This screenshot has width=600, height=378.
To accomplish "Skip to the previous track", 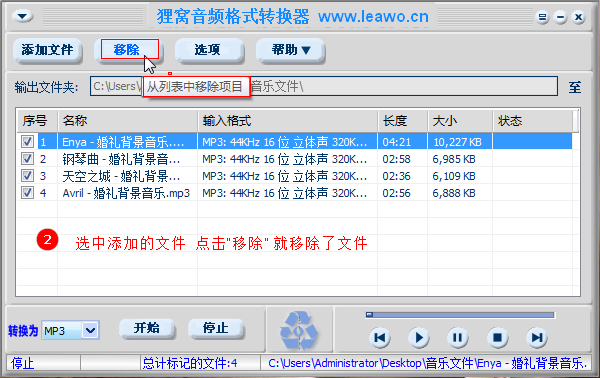I will (x=380, y=337).
